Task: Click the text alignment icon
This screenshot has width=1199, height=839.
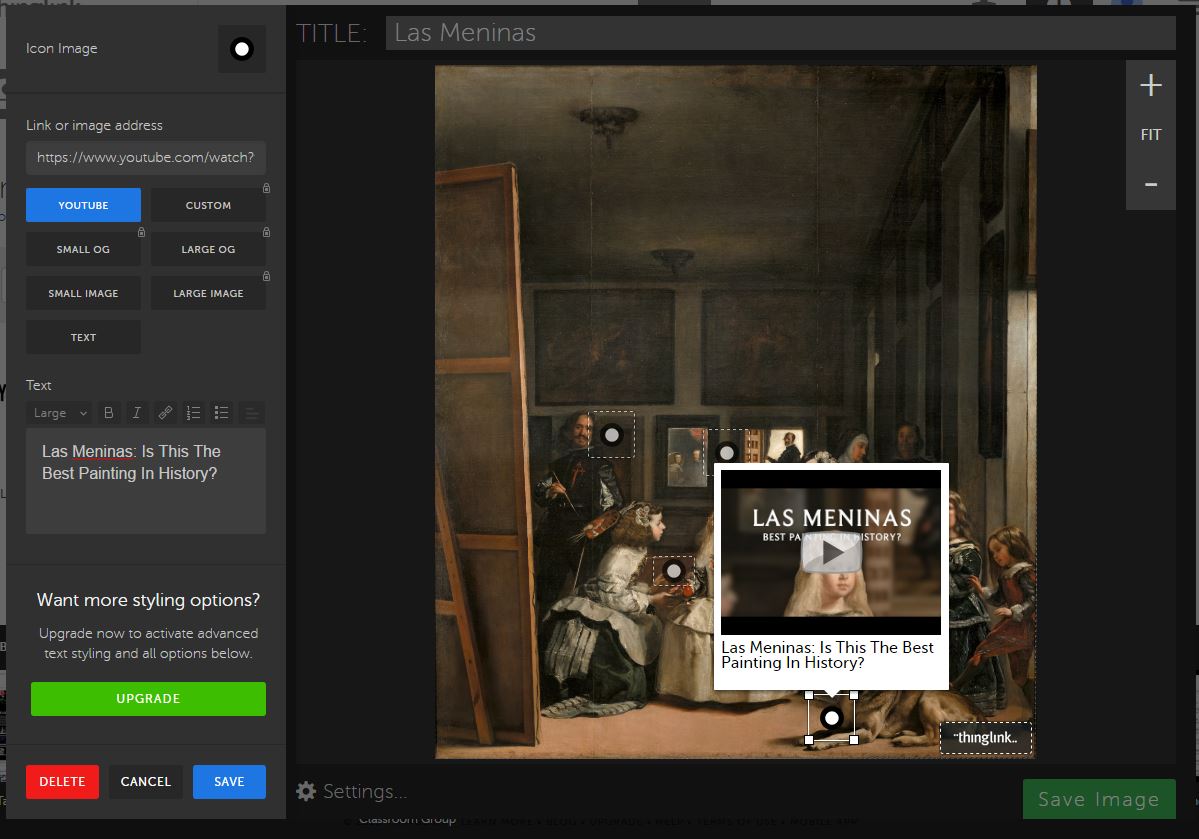Action: [251, 413]
